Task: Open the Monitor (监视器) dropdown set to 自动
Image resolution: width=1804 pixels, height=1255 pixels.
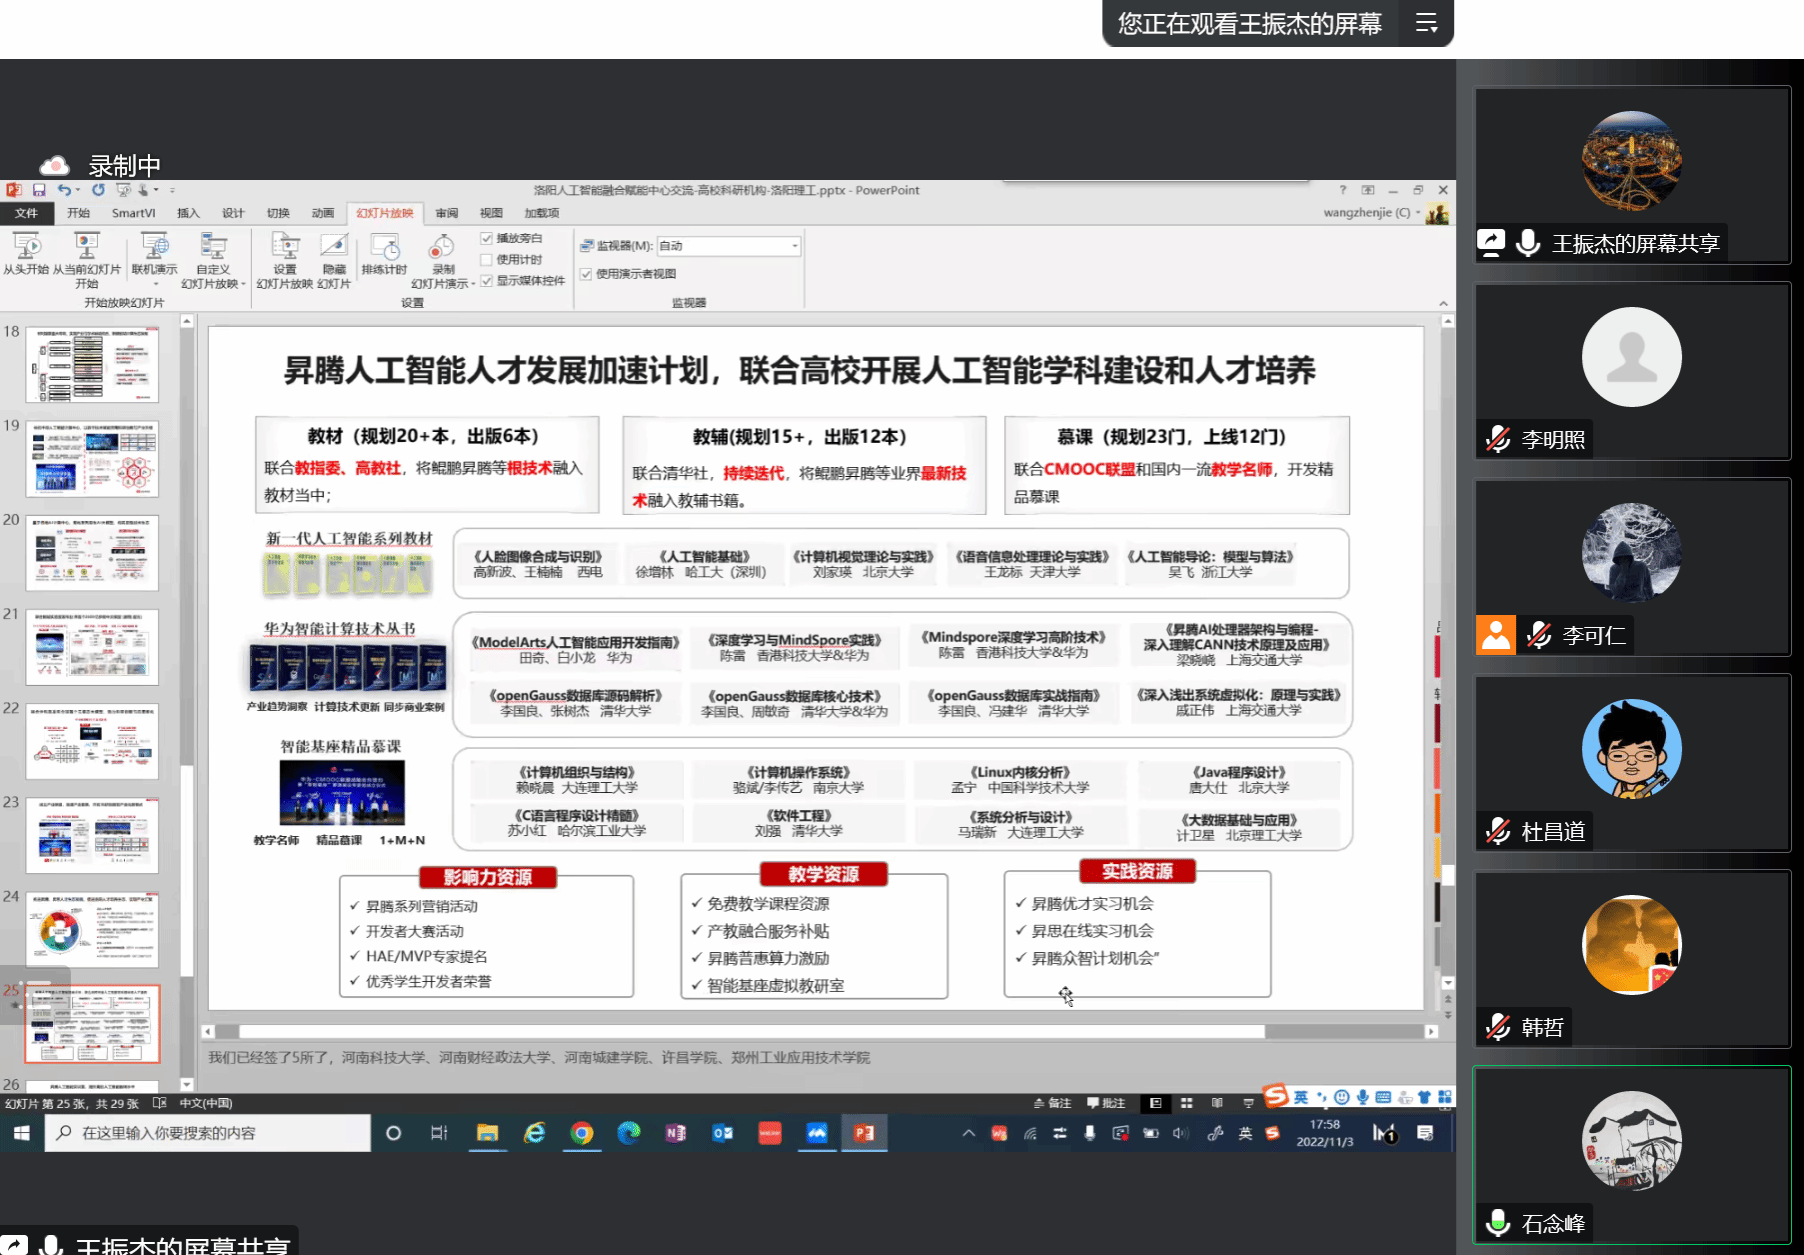Action: (729, 245)
